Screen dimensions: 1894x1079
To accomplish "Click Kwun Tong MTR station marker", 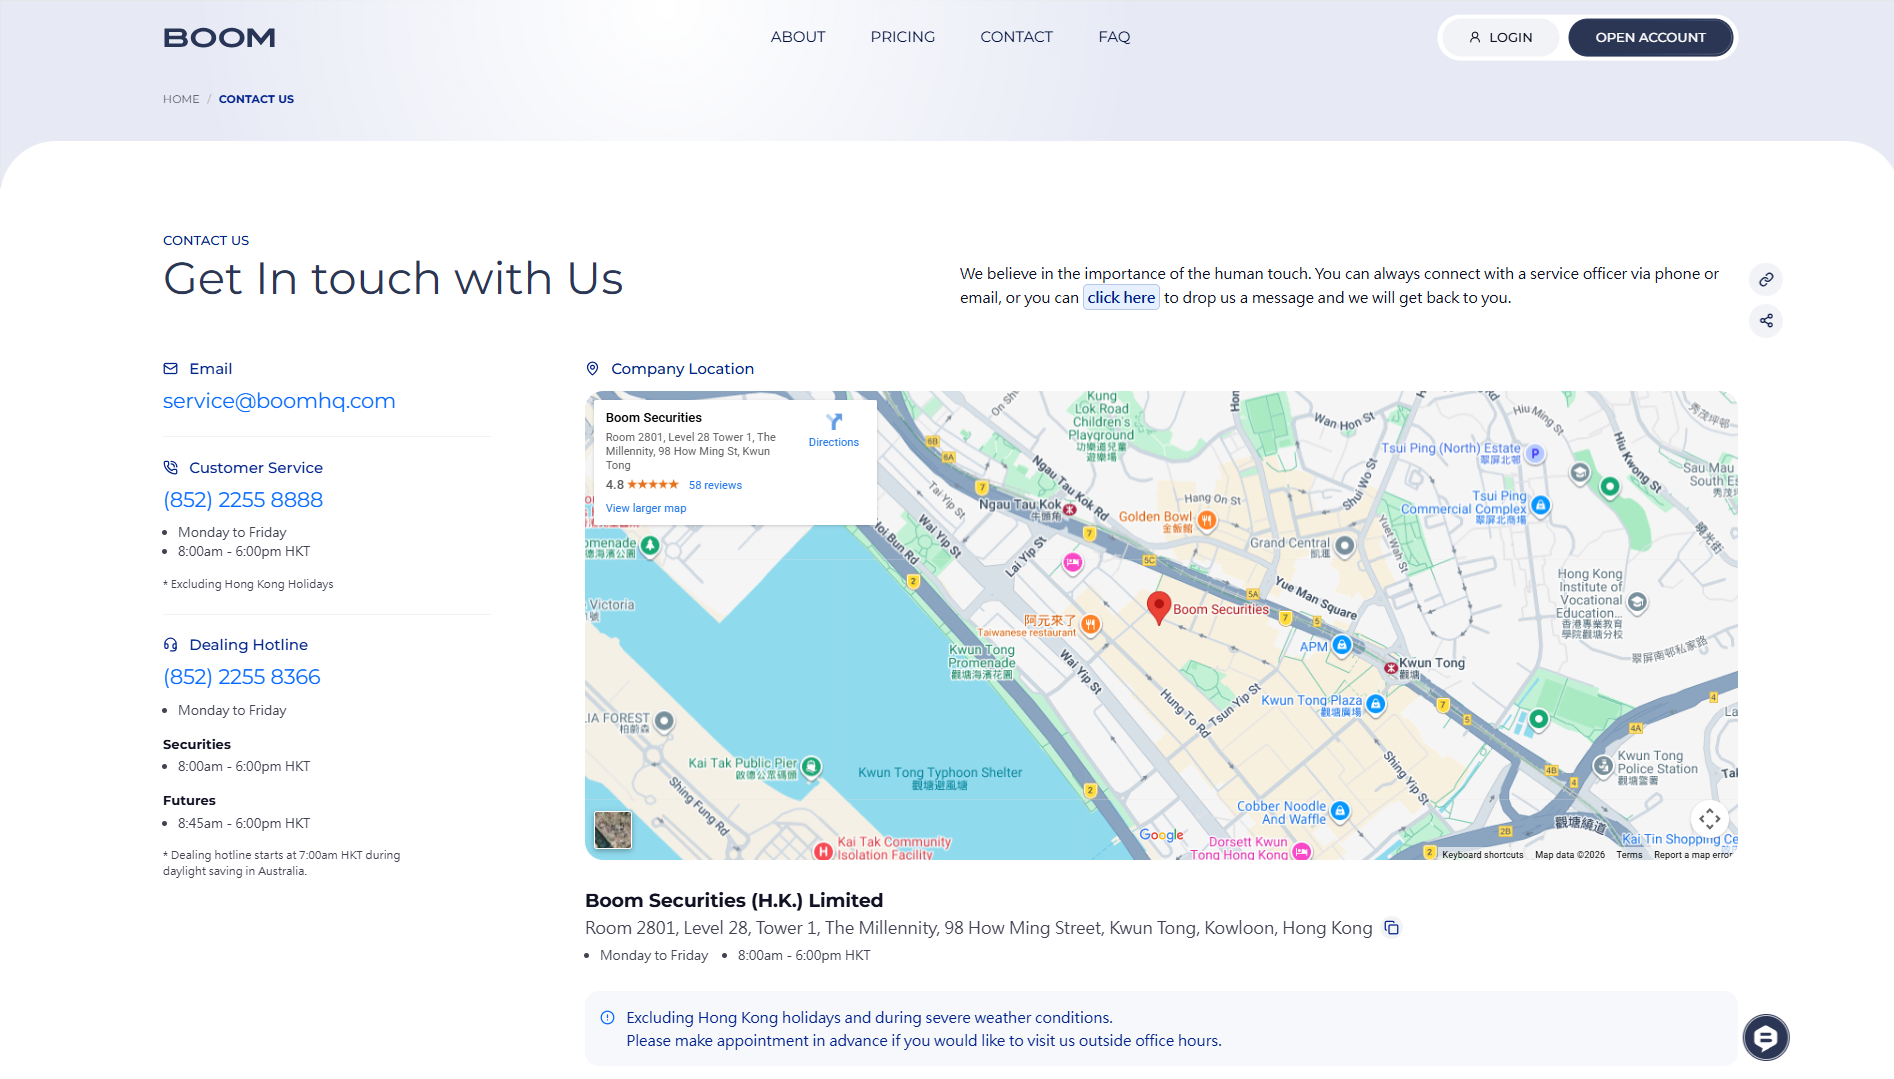I will click(1390, 667).
